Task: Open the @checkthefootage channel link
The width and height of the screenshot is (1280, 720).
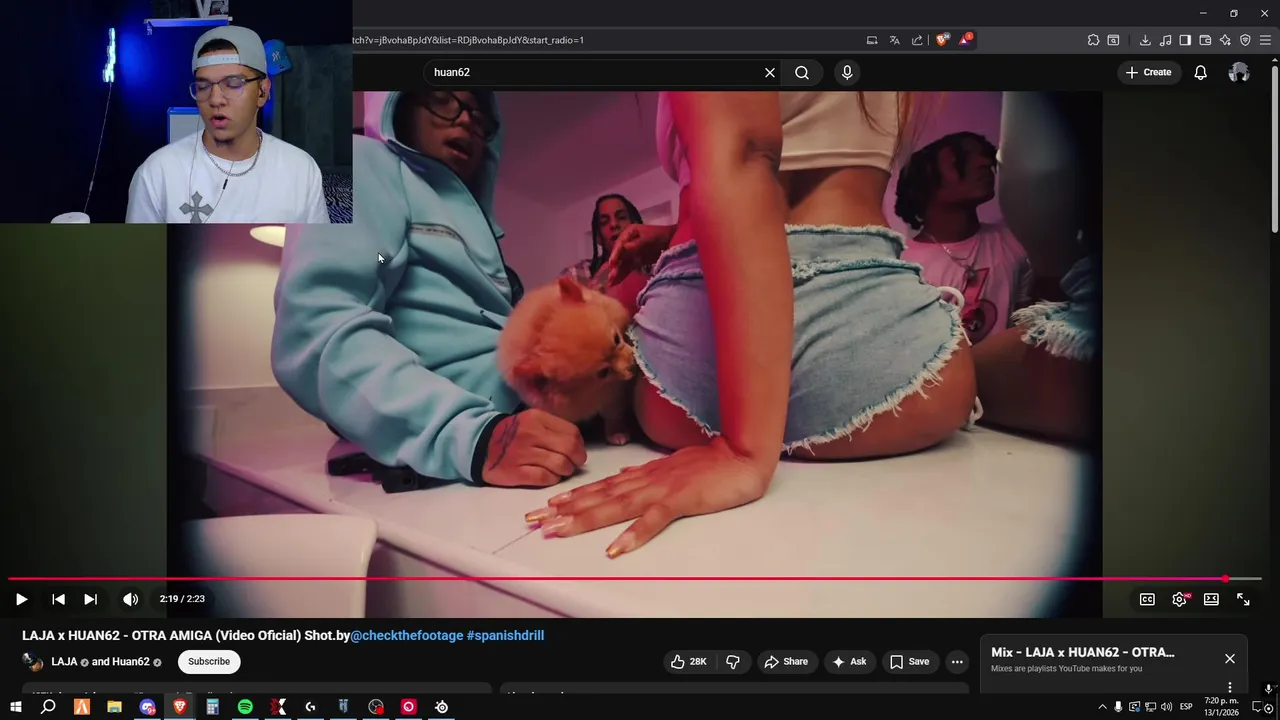Action: coord(406,635)
